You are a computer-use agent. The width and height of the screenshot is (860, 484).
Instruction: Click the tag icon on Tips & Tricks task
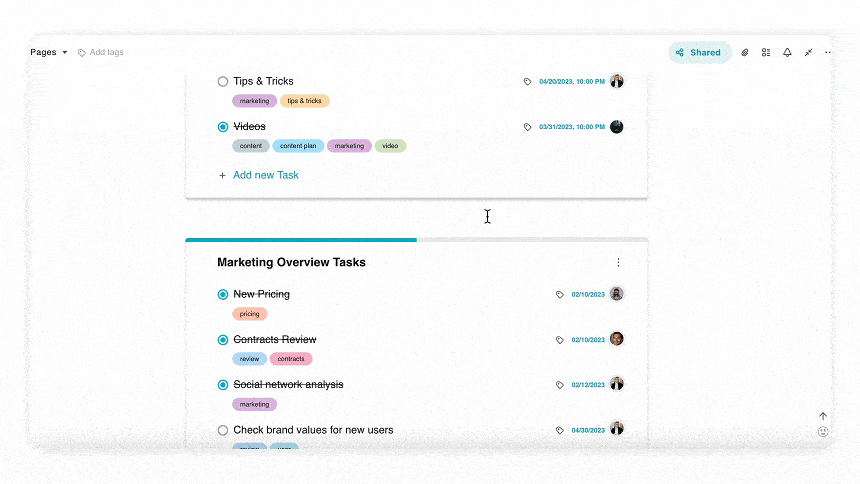click(527, 82)
